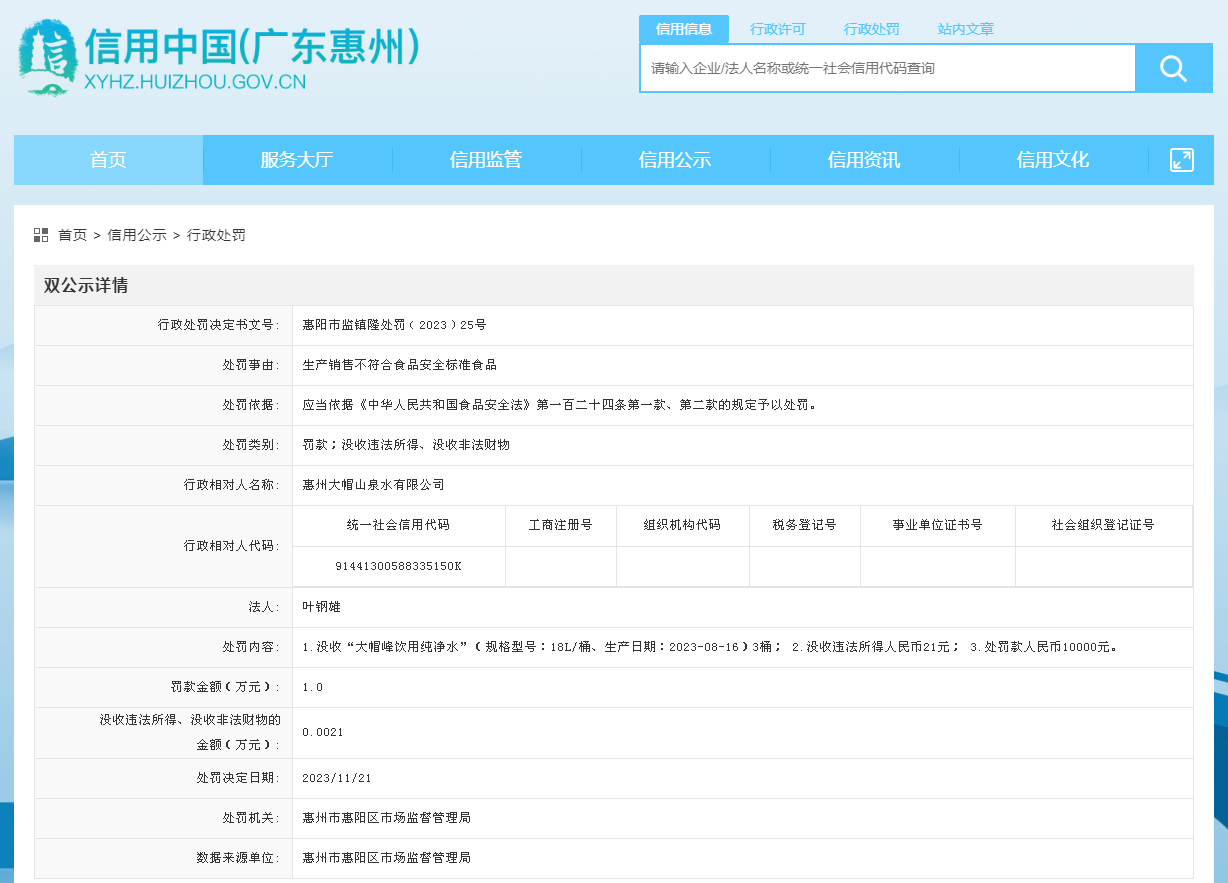Screen dimensions: 1228x883
Task: Click the Credit China Huizhou logo emblem
Action: tap(47, 58)
